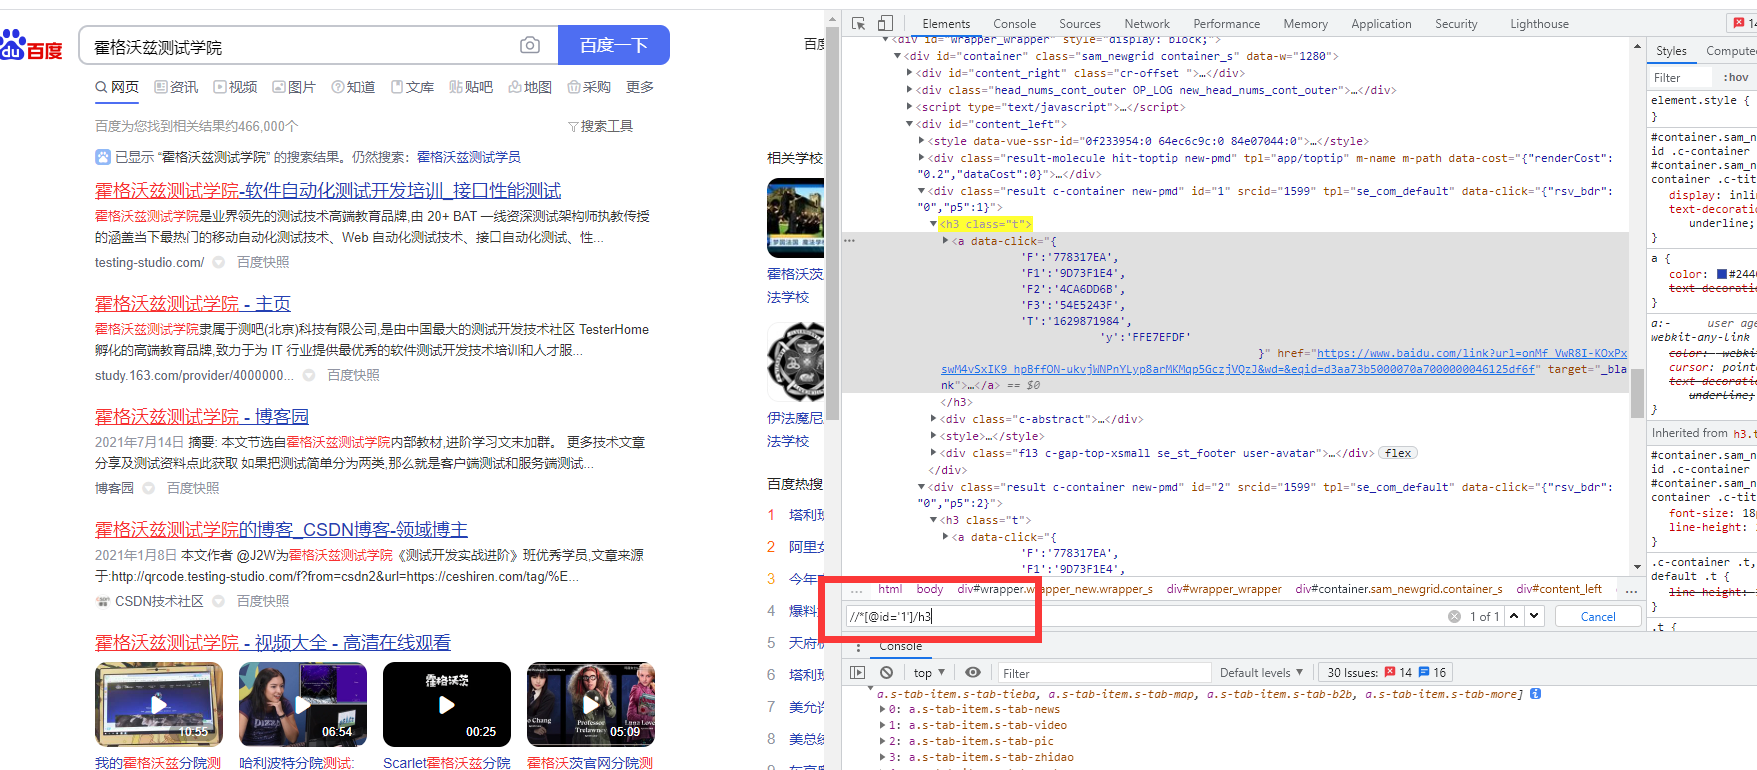Expand the c-abstract div node
This screenshot has width=1757, height=770.
934,419
